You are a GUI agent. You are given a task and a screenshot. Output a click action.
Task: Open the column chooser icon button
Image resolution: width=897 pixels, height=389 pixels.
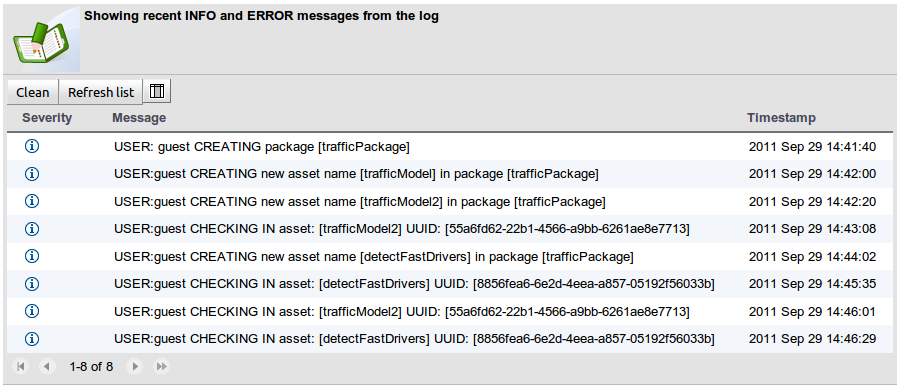157,92
